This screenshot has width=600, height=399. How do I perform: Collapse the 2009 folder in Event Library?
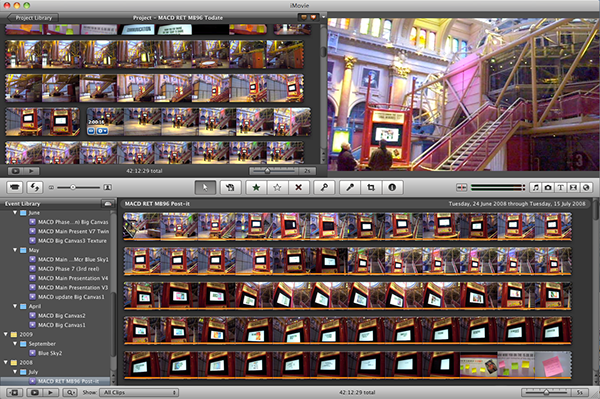click(x=6, y=334)
